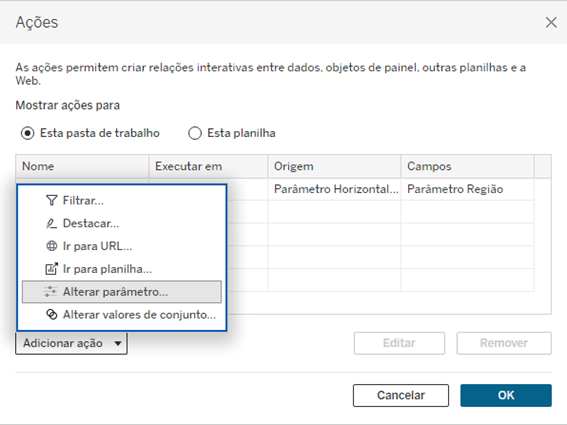Viewport: 567px width, 425px height.
Task: Select the Esta planilha radio option
Action: (195, 133)
